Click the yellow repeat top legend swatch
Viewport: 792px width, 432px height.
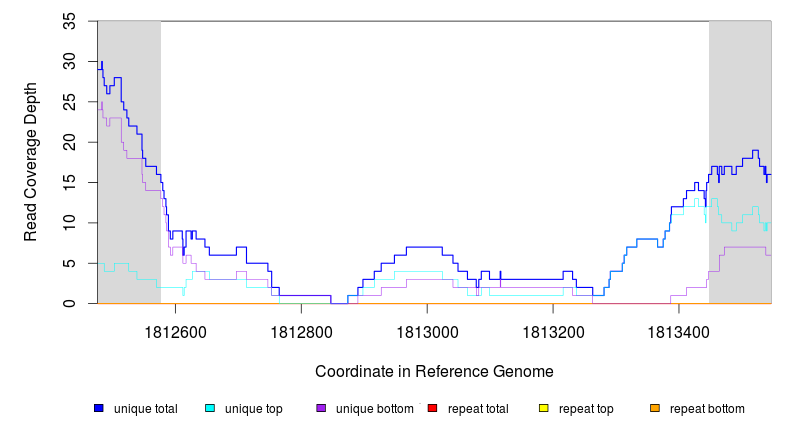tap(544, 409)
